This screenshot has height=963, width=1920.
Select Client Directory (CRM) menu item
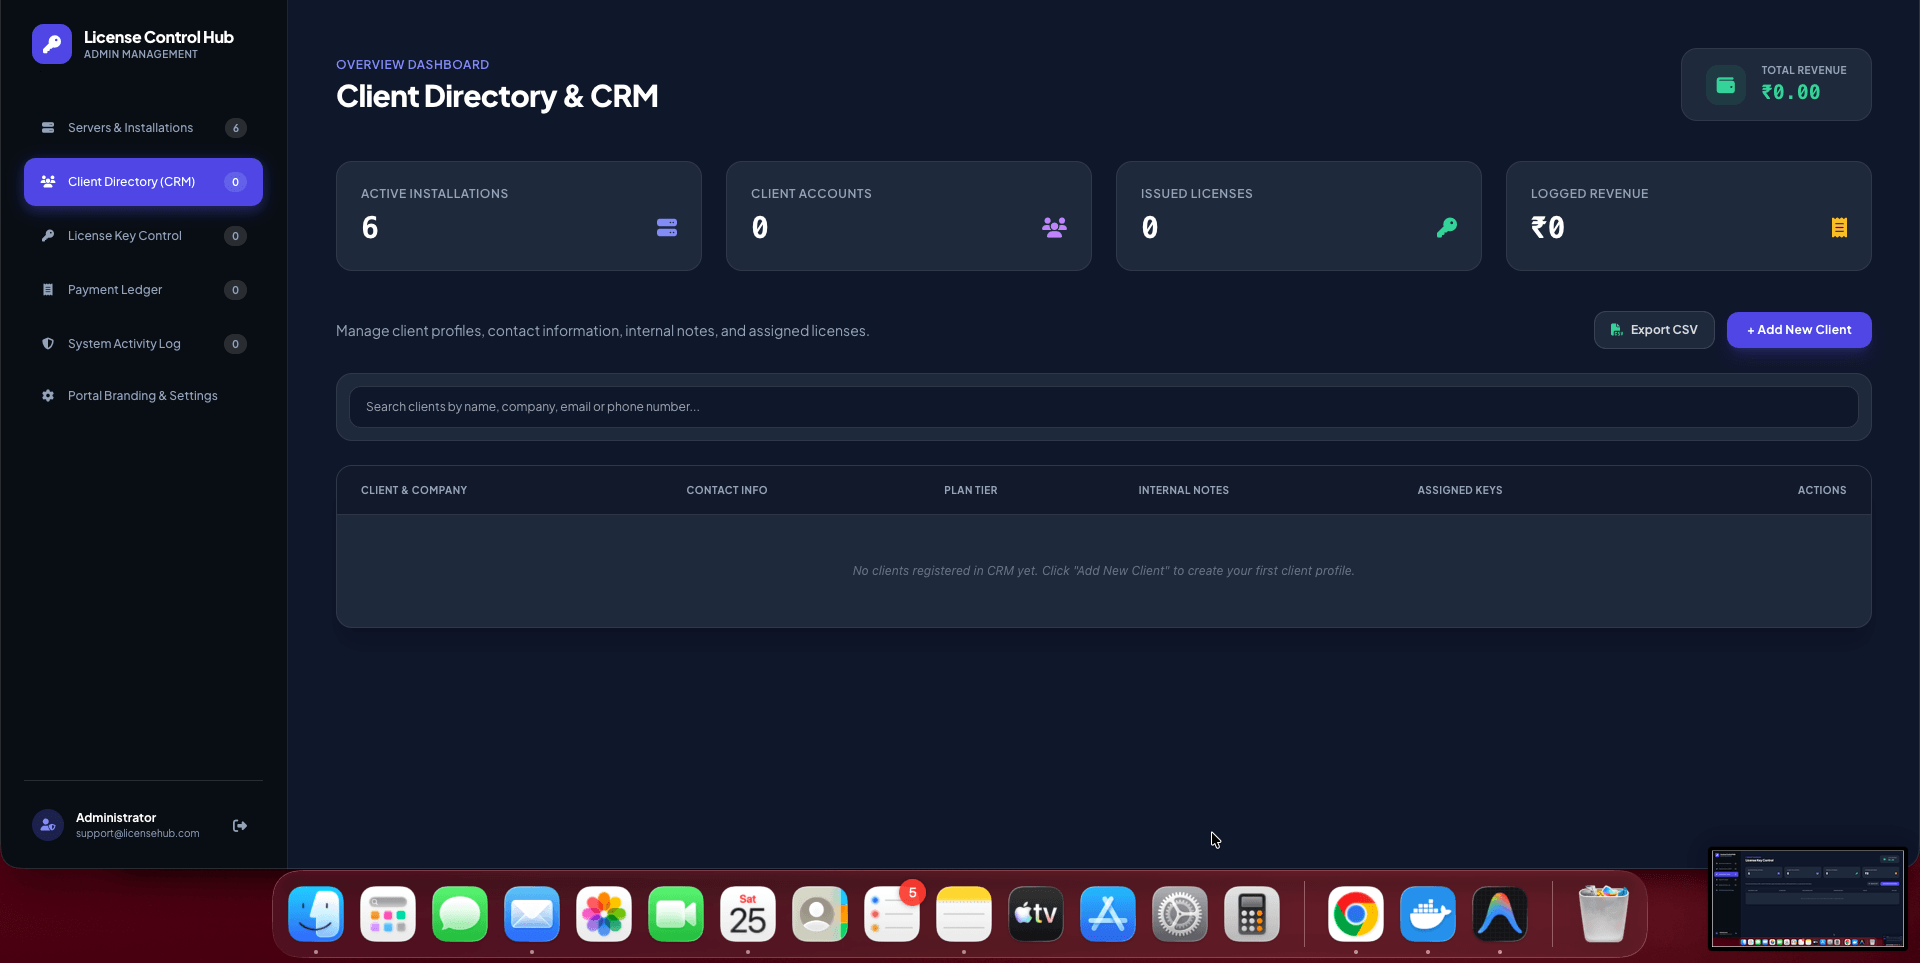tap(143, 182)
